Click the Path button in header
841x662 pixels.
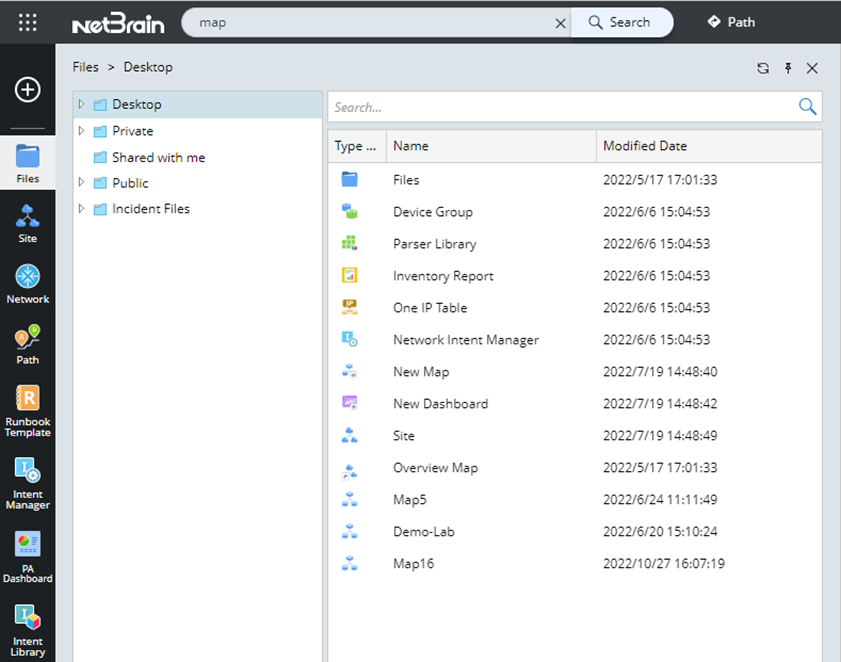[x=731, y=22]
